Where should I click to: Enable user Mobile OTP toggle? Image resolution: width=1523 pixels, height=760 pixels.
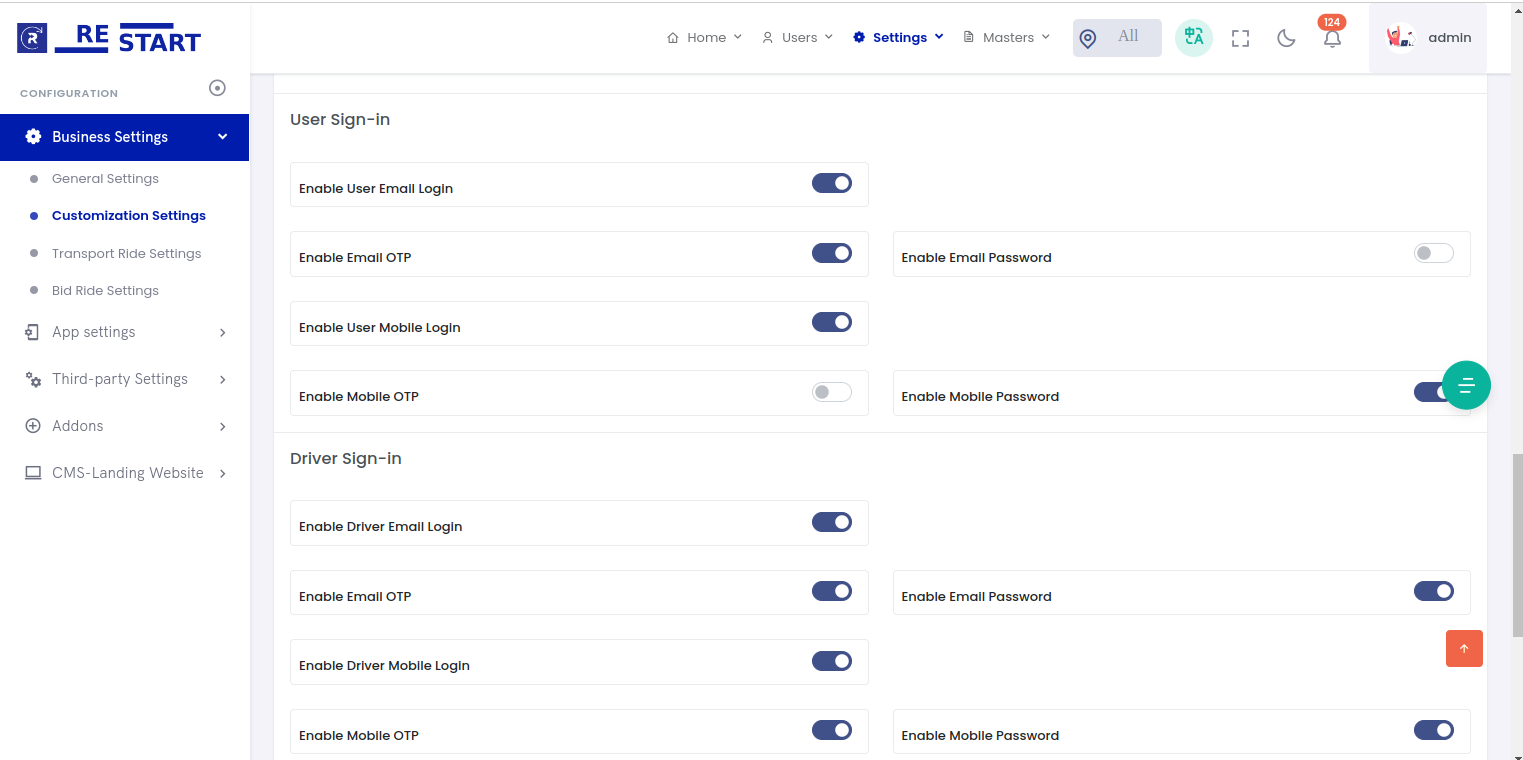[831, 392]
